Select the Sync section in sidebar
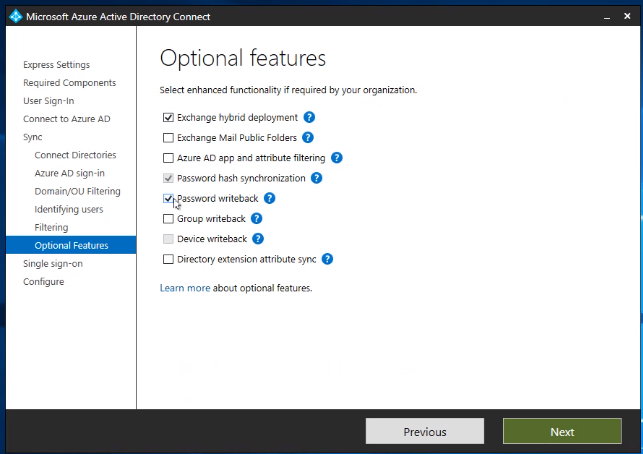Viewport: 643px width, 454px height. (x=32, y=137)
